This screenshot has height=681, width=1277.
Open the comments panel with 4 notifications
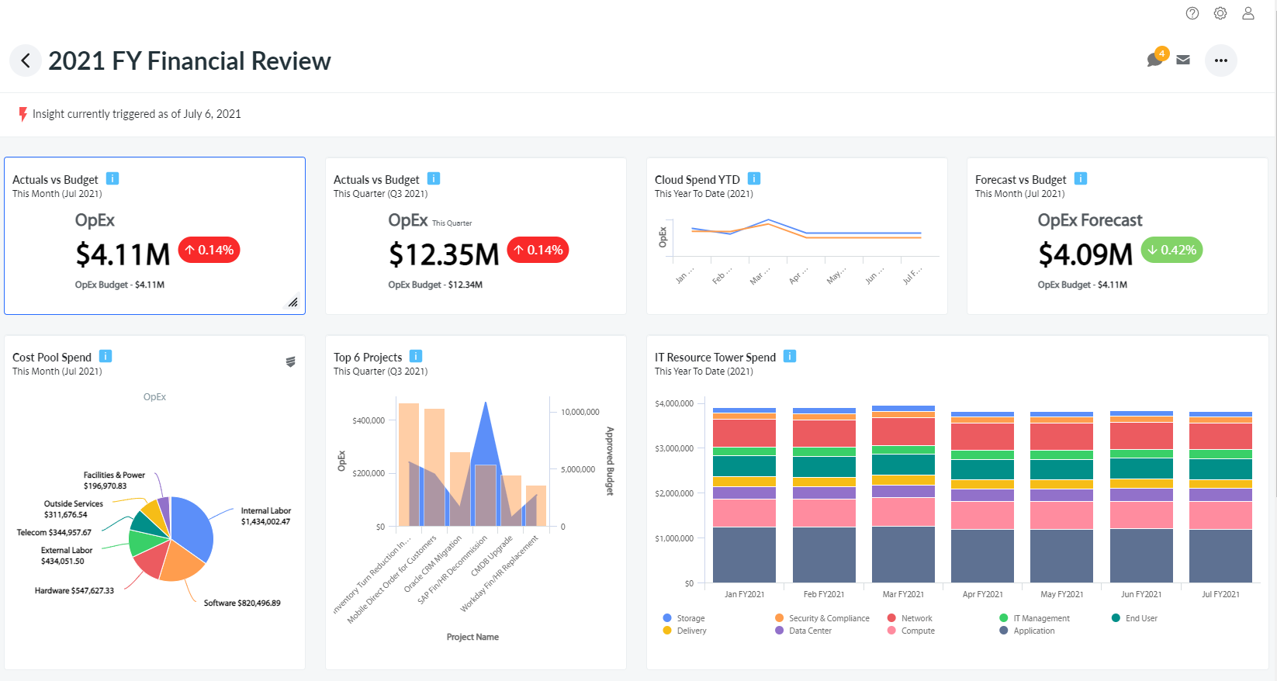pyautogui.click(x=1155, y=60)
